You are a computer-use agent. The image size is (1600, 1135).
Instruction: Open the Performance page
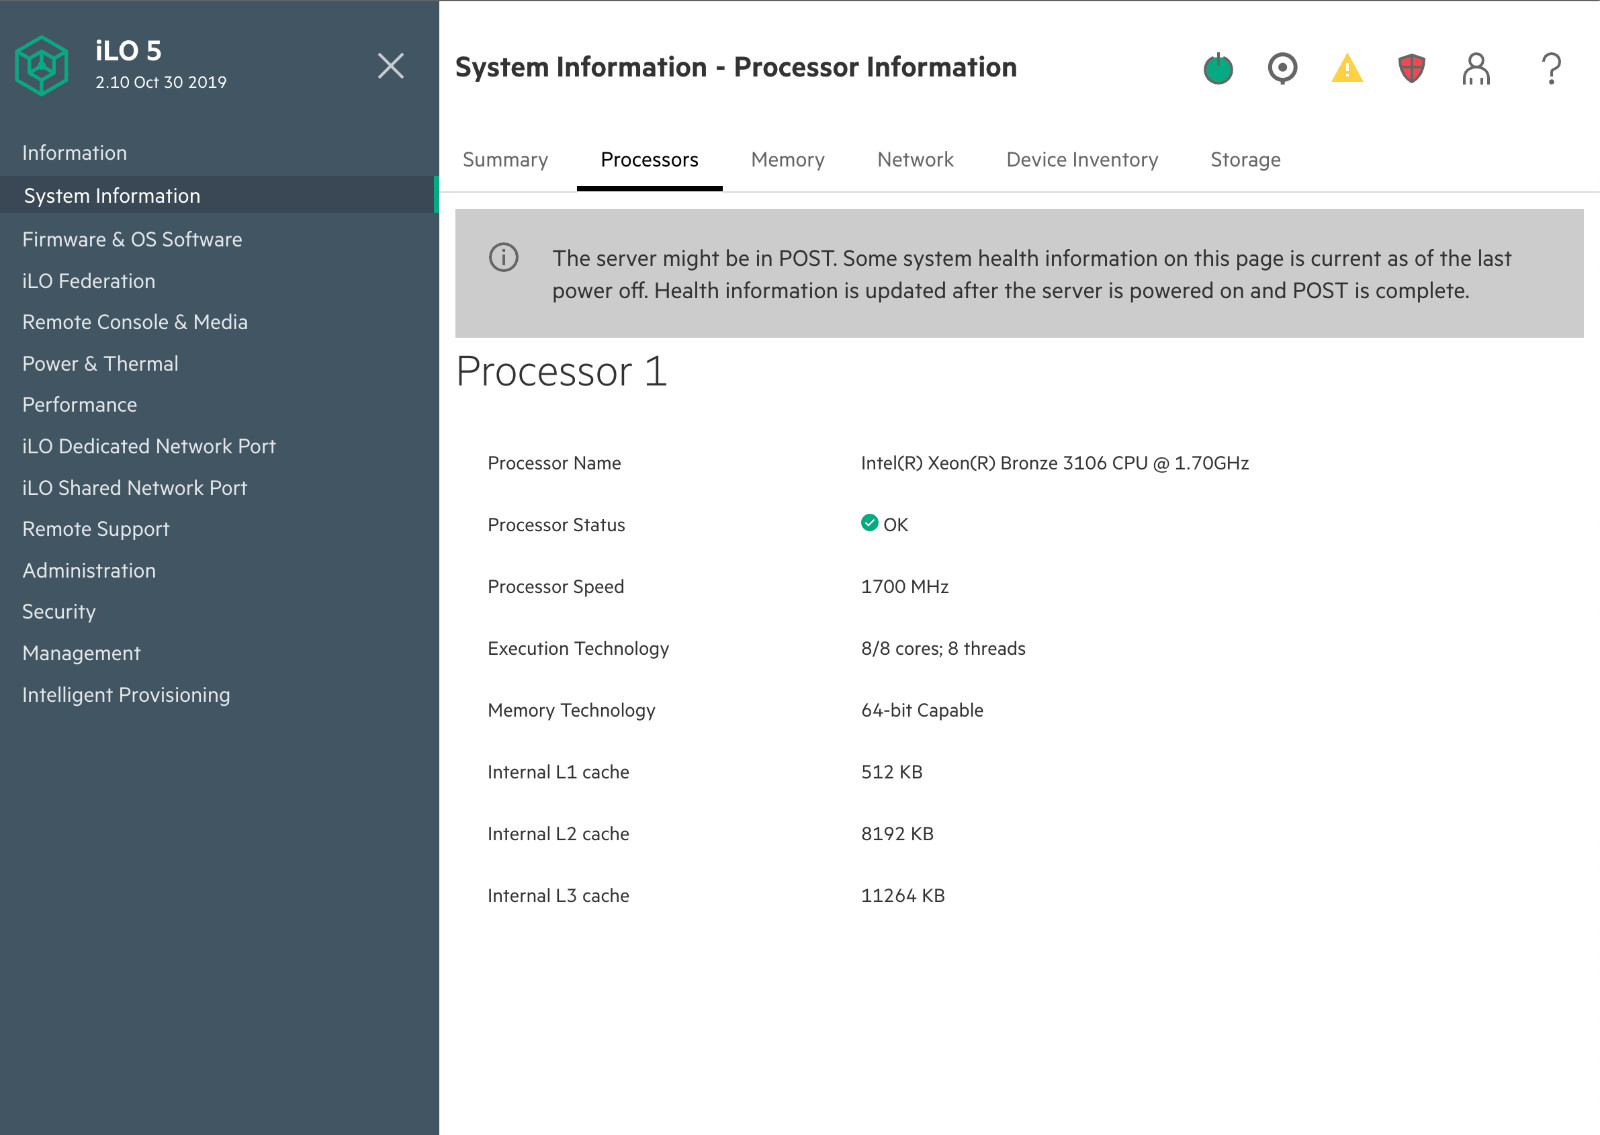(x=80, y=405)
